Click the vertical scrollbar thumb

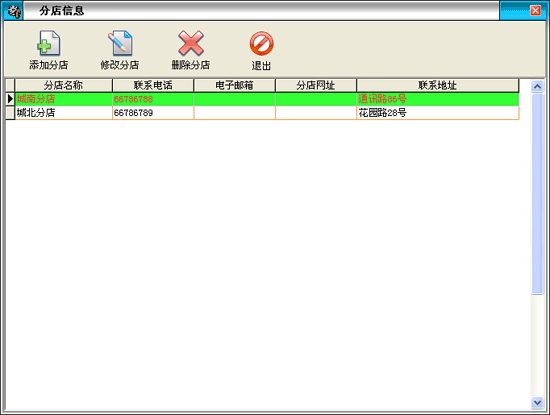537,194
